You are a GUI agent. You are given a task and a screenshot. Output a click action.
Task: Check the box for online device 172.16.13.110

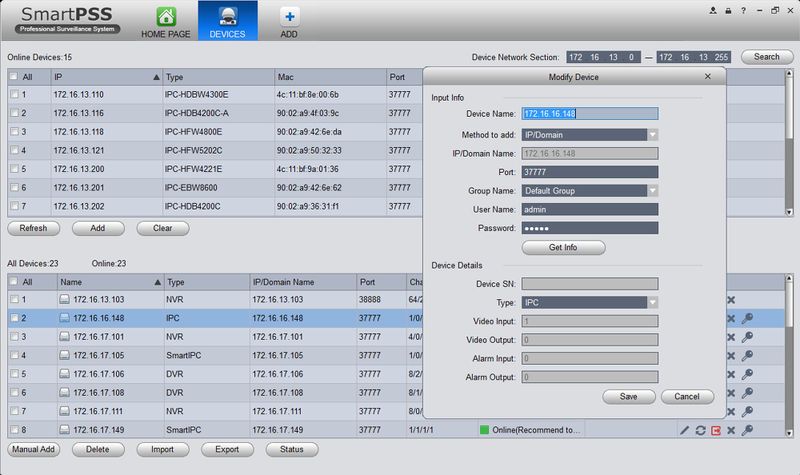click(x=13, y=95)
